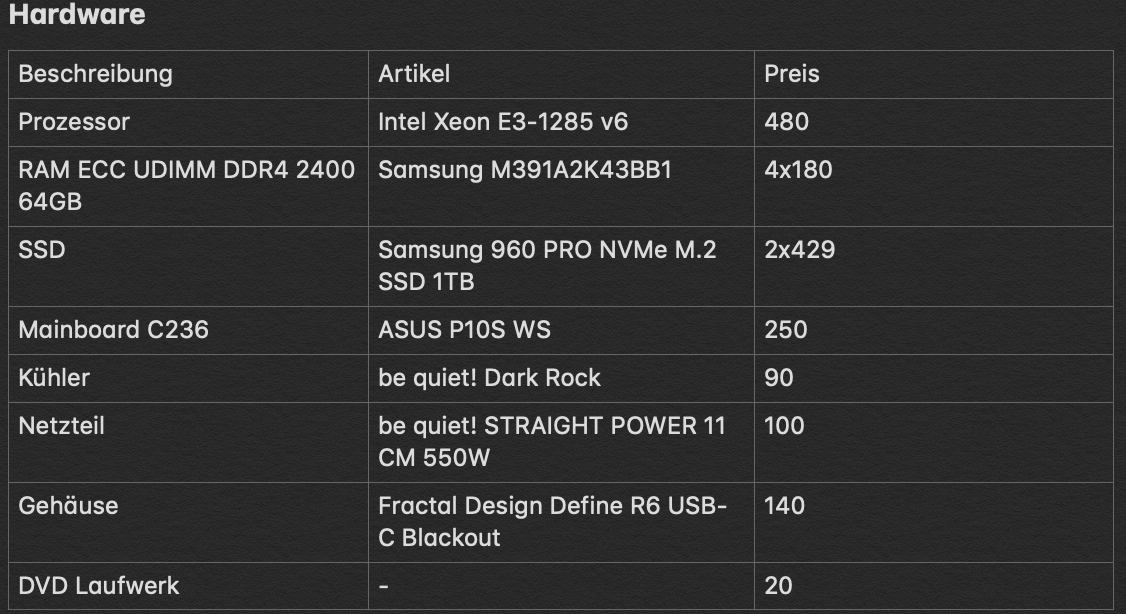The height and width of the screenshot is (614, 1126).
Task: Select the ASUS P10S WS cell
Action: click(464, 330)
